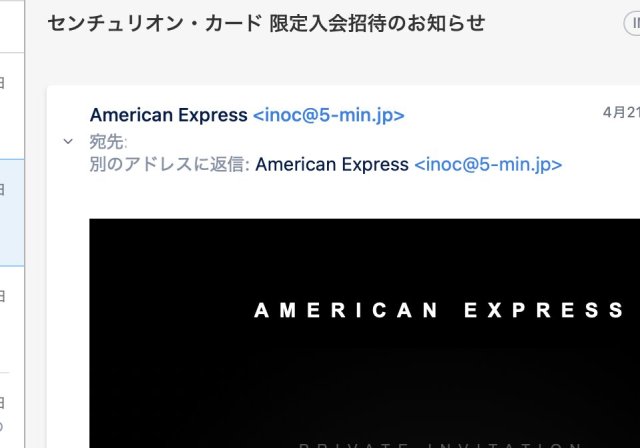Open the AMERICAN EXPRESS banner image
Screen dimensions: 640x448
[364, 333]
